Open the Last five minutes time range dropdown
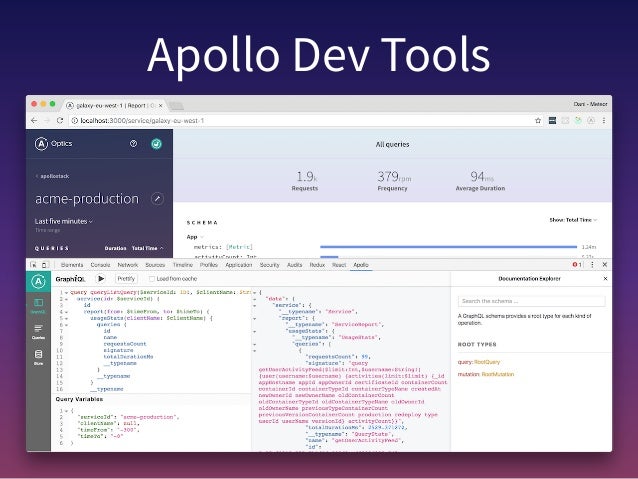This screenshot has width=638, height=479. click(x=63, y=221)
